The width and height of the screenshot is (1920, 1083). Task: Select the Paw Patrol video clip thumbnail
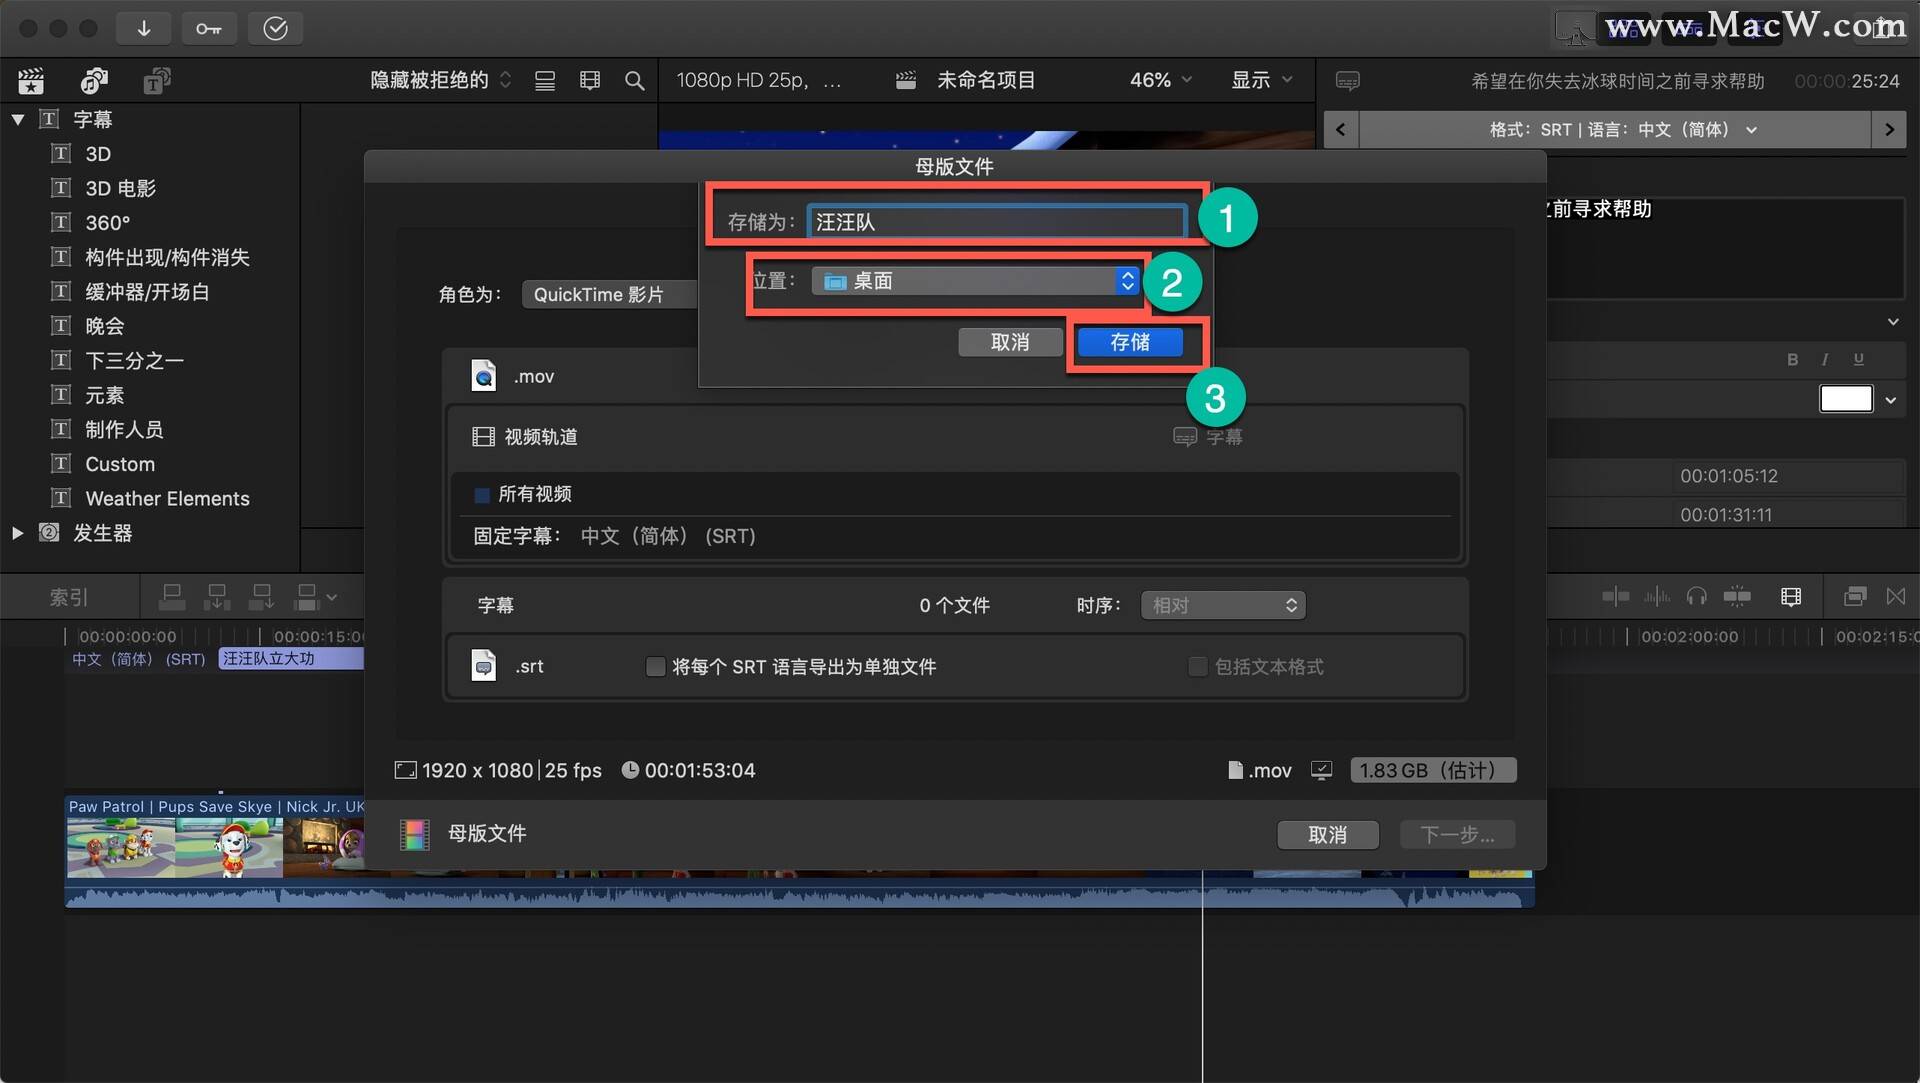click(215, 847)
